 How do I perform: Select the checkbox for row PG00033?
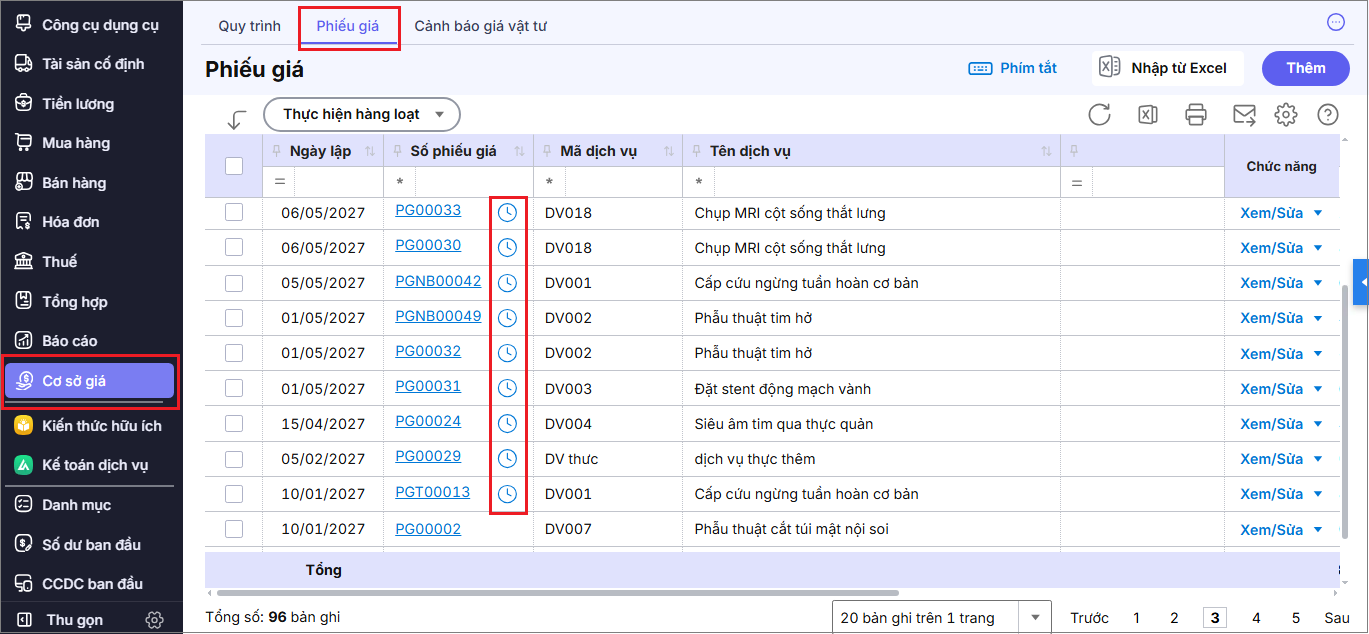[234, 212]
